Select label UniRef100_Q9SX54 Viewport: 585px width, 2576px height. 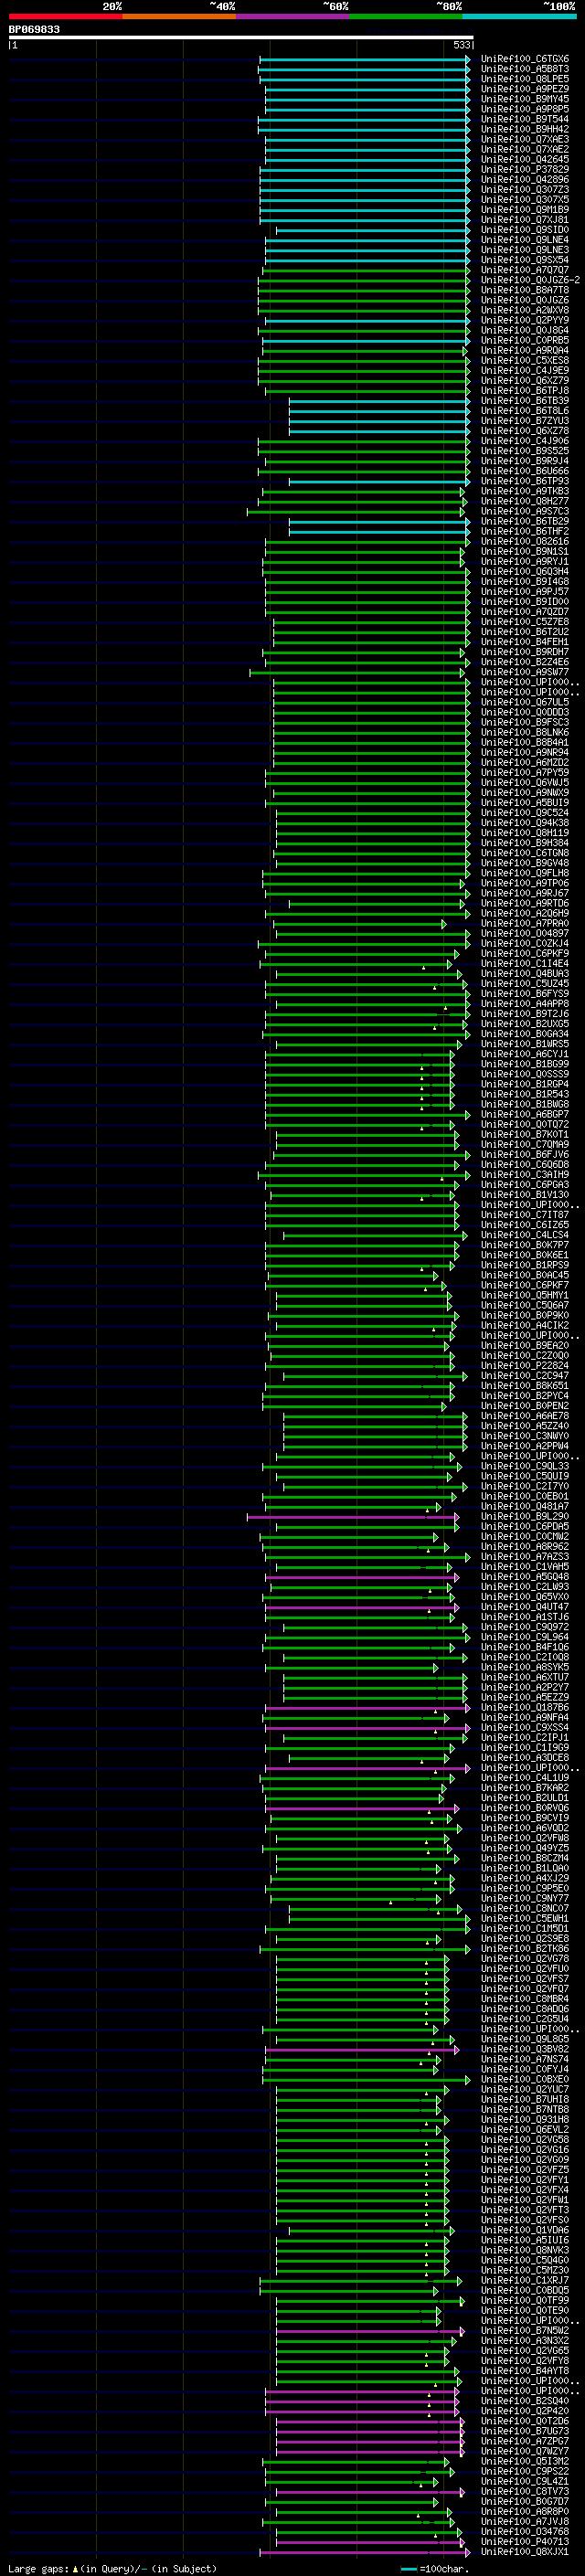click(525, 260)
